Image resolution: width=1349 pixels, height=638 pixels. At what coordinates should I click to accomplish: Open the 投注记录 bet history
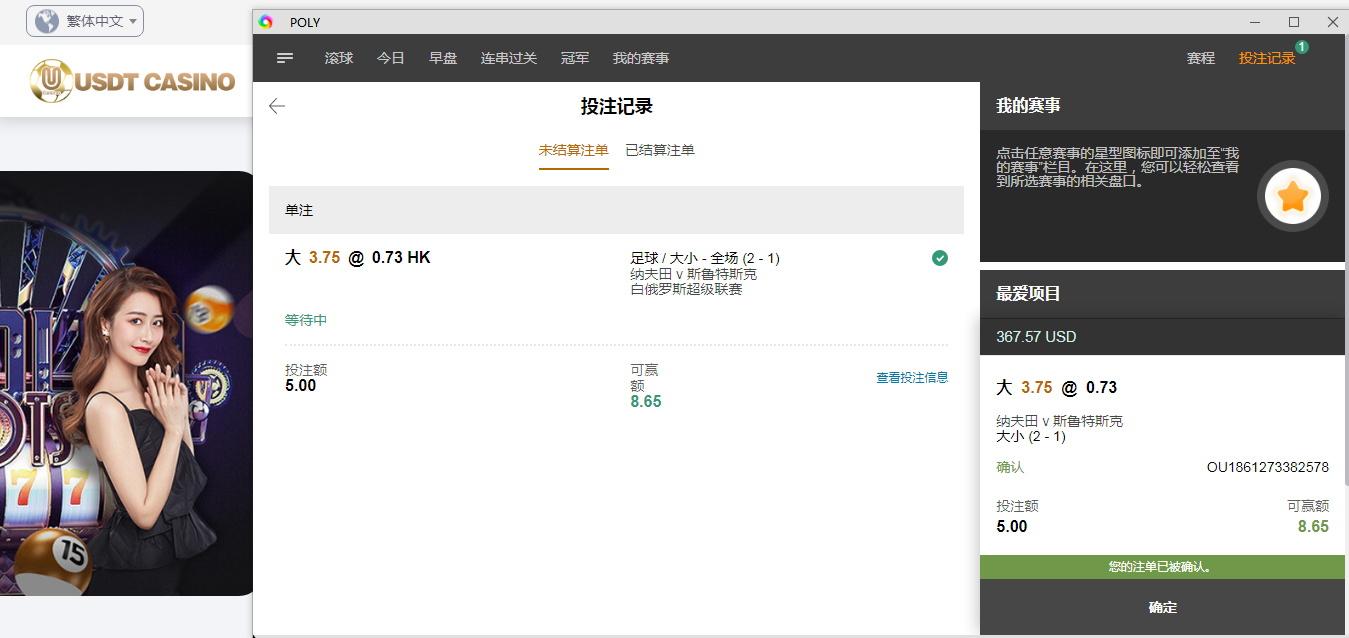pyautogui.click(x=1266, y=58)
